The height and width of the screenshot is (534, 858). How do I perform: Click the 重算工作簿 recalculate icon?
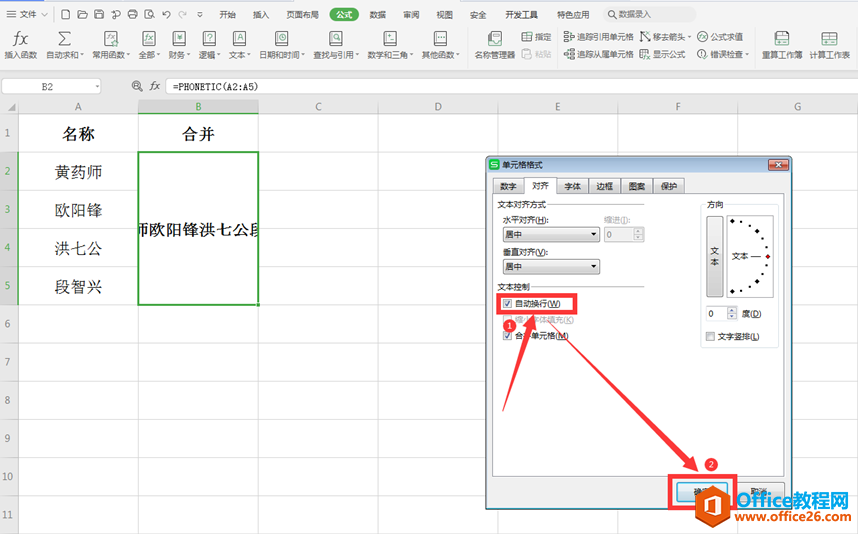click(781, 45)
